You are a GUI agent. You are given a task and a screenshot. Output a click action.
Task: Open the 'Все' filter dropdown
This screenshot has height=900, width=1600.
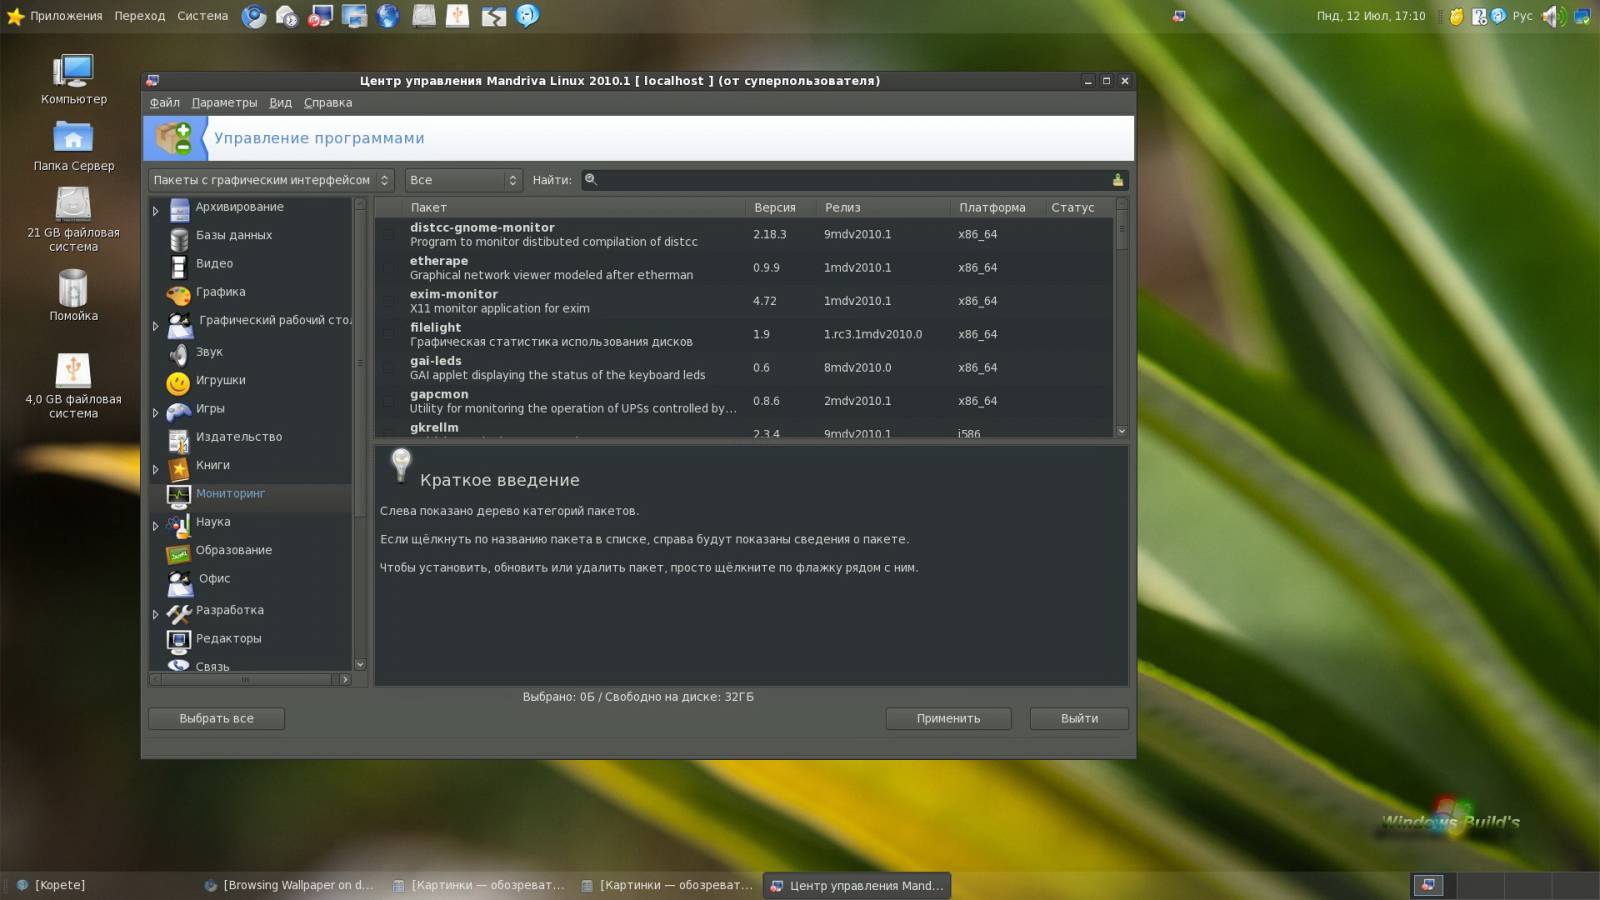pyautogui.click(x=464, y=180)
